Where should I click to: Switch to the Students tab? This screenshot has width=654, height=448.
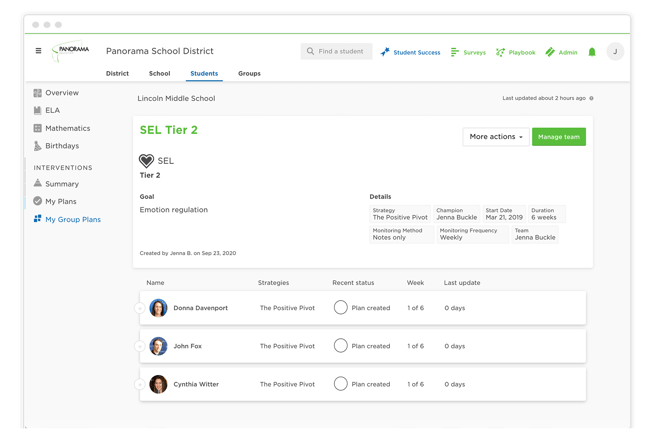coord(204,73)
